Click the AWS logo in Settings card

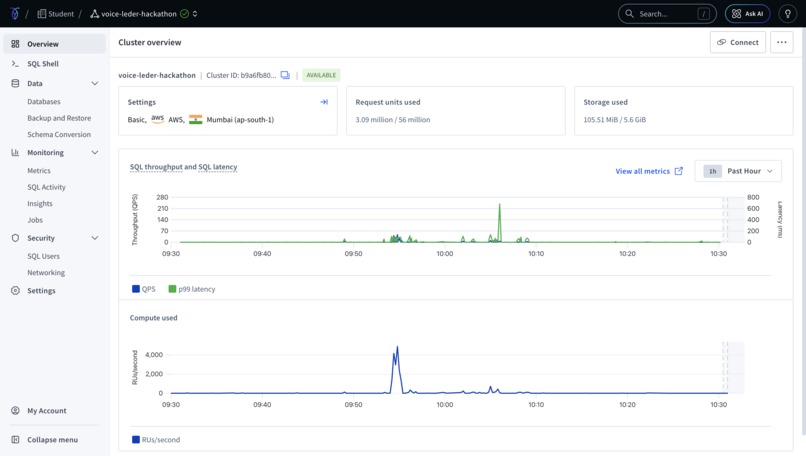pos(157,119)
